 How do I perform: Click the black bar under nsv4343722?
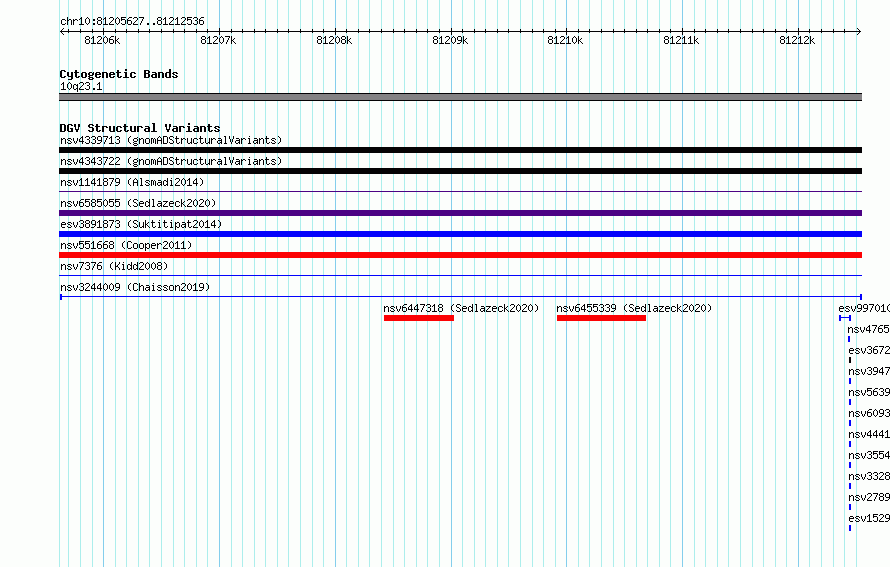point(460,171)
